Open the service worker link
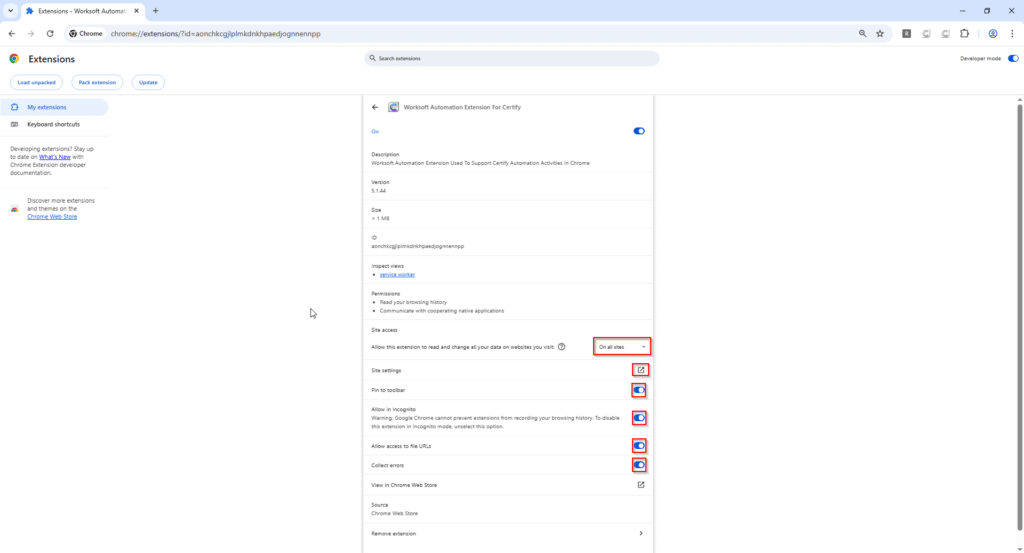This screenshot has height=553, width=1024. click(x=397, y=275)
